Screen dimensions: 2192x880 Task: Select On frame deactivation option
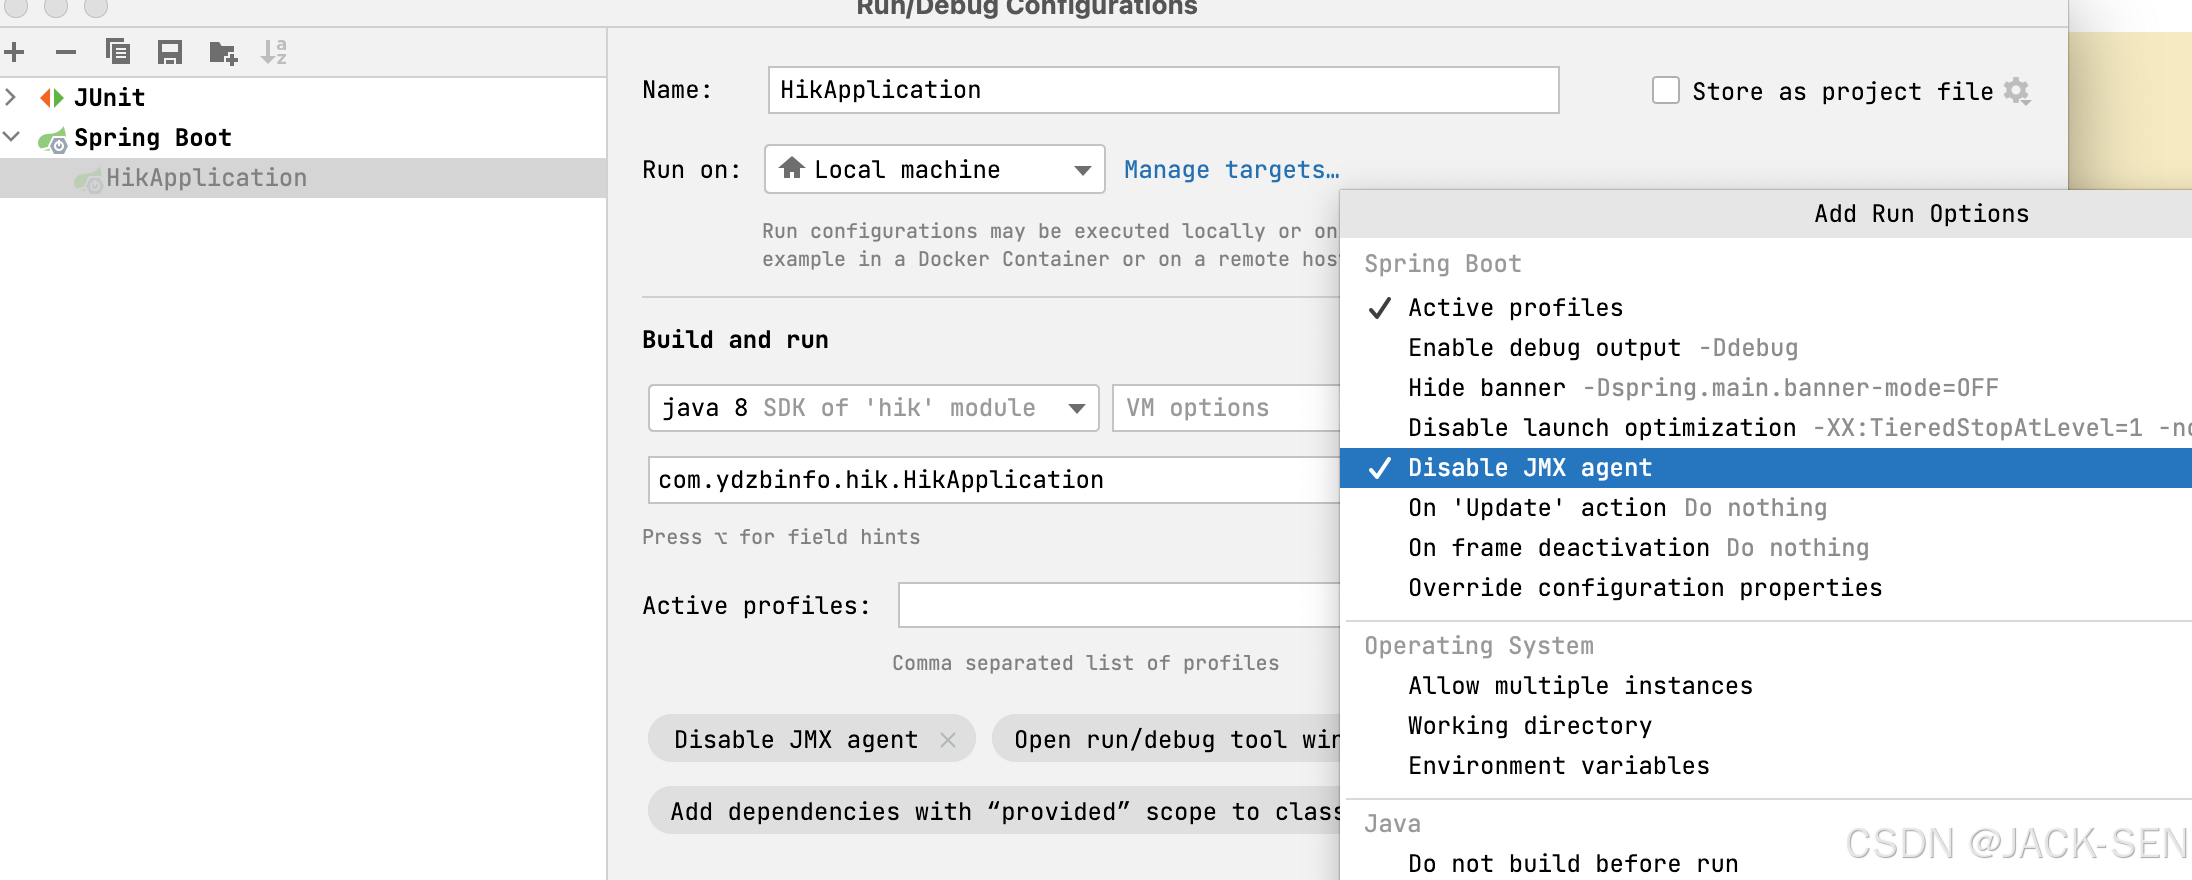pos(1766,548)
